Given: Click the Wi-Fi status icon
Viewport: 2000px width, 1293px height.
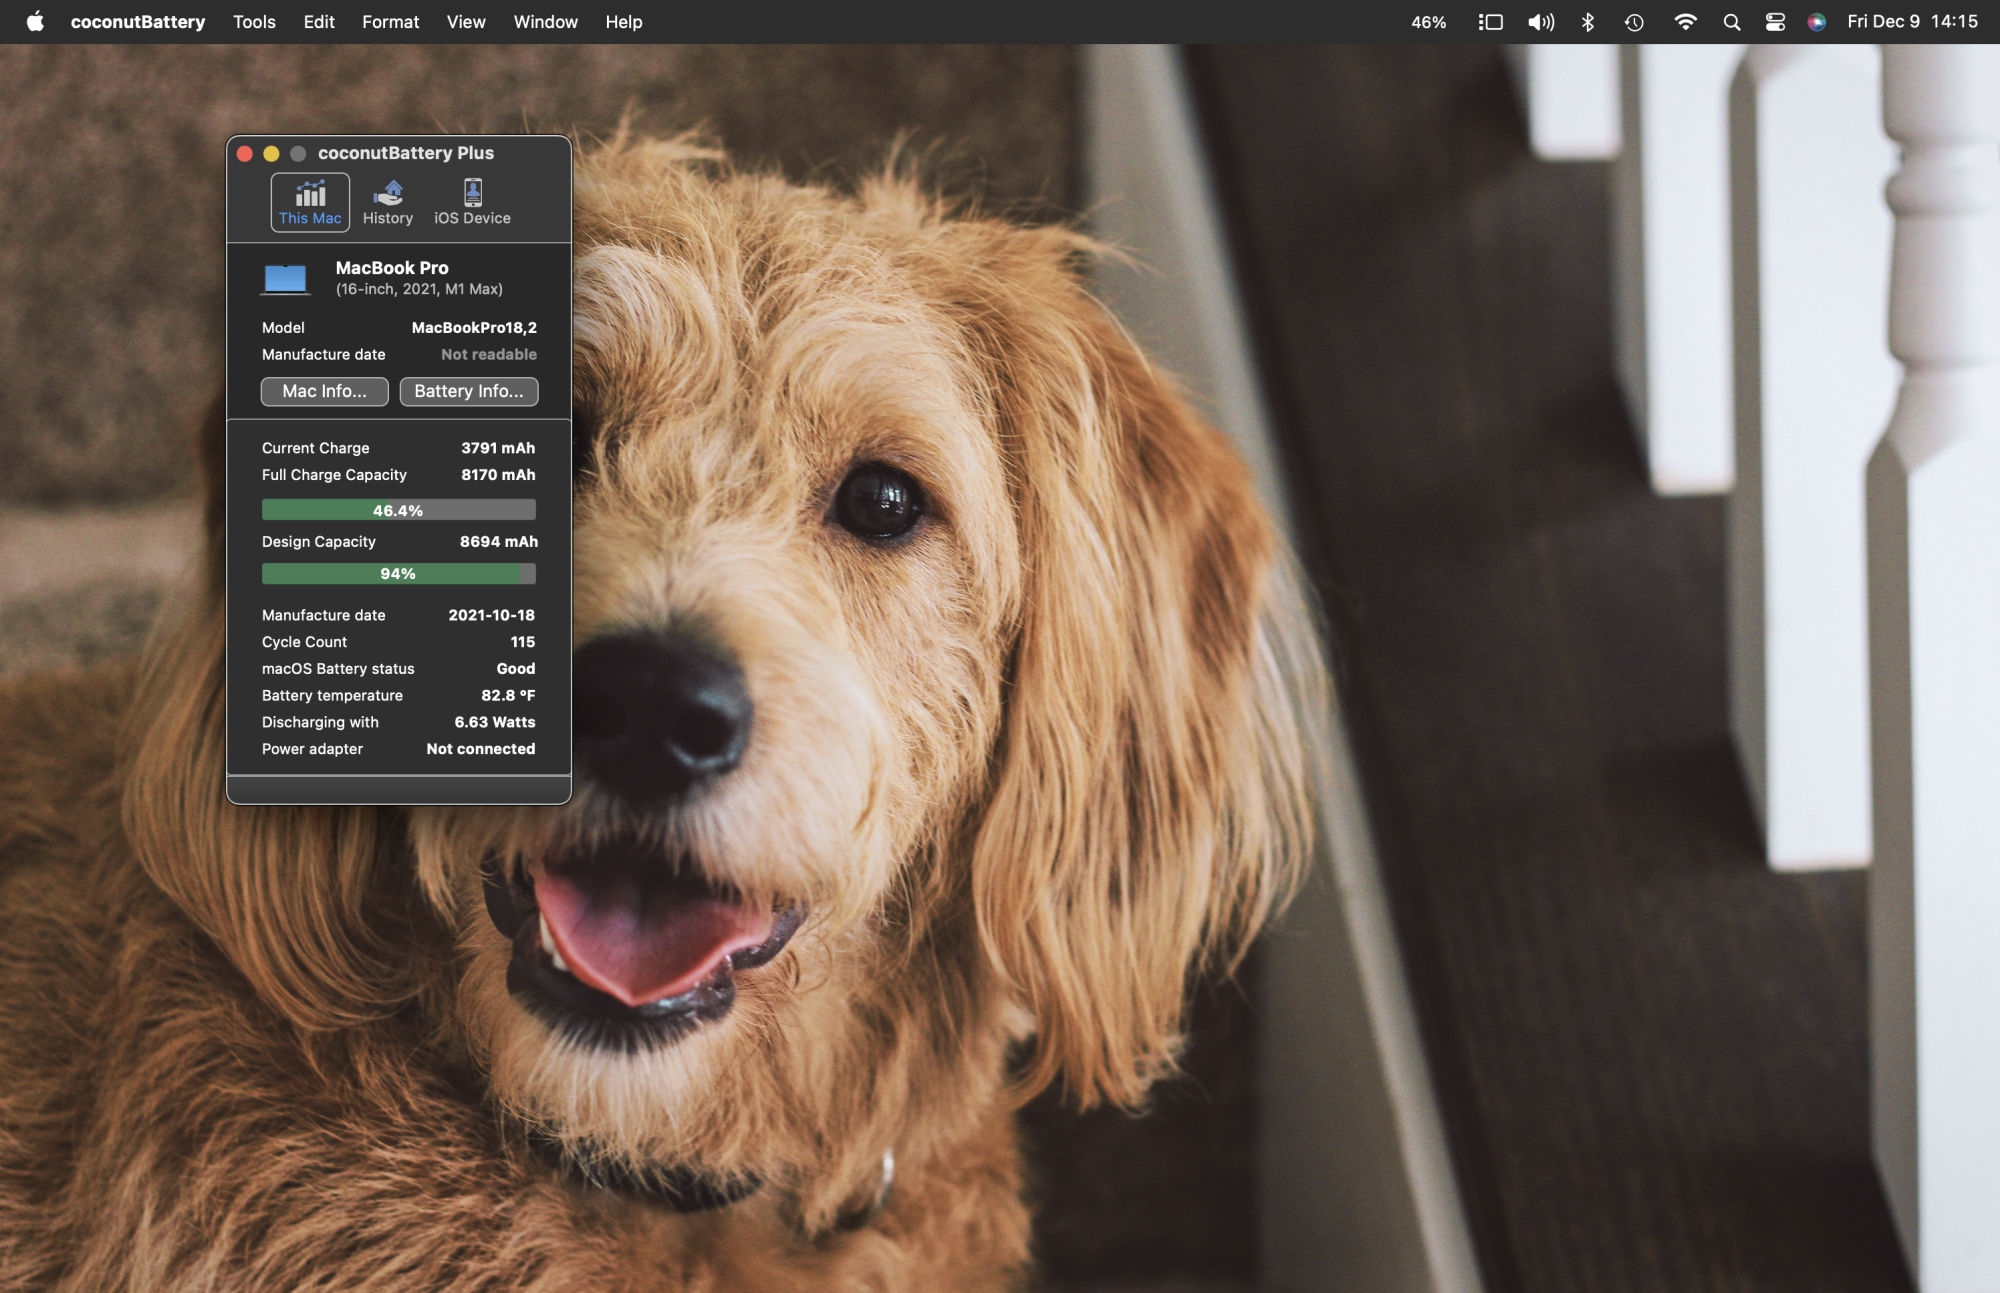Looking at the screenshot, I should pyautogui.click(x=1685, y=22).
